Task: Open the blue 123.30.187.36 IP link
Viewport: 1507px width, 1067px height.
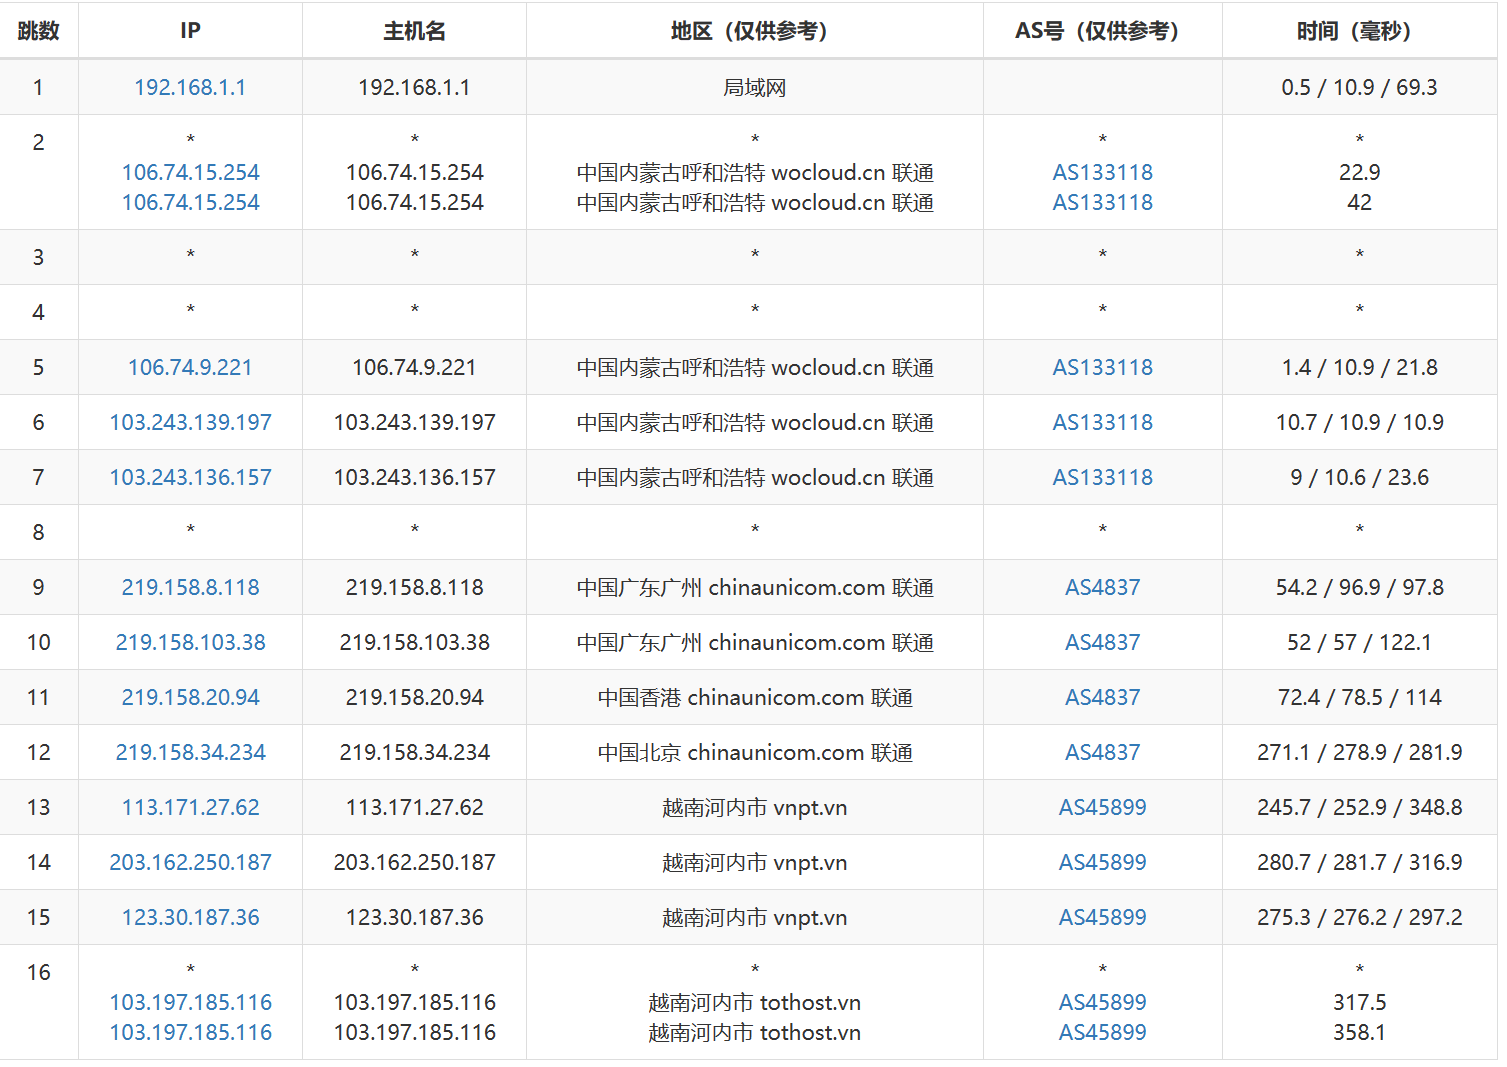Action: click(x=190, y=918)
